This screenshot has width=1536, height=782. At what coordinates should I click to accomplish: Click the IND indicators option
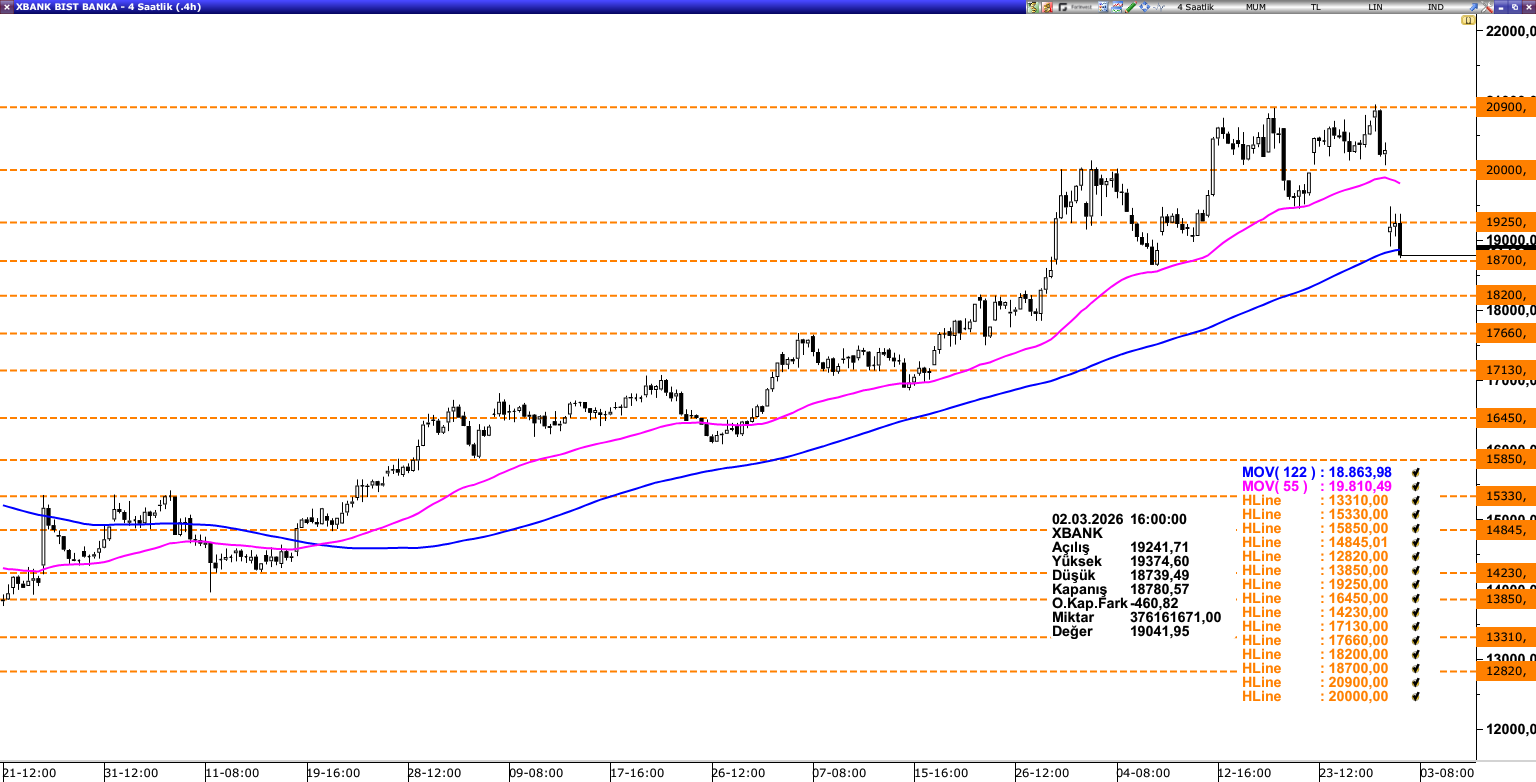click(1435, 7)
